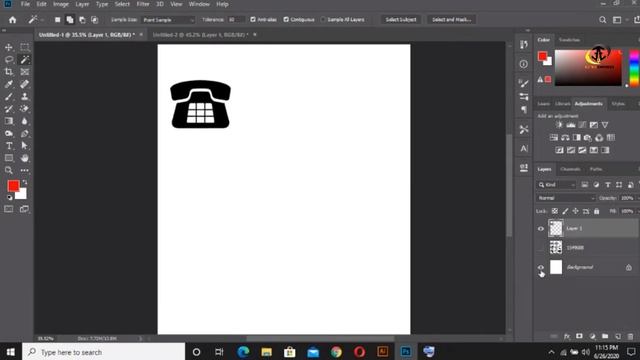
Task: Toggle the Contiguous checkbox
Action: pos(286,20)
